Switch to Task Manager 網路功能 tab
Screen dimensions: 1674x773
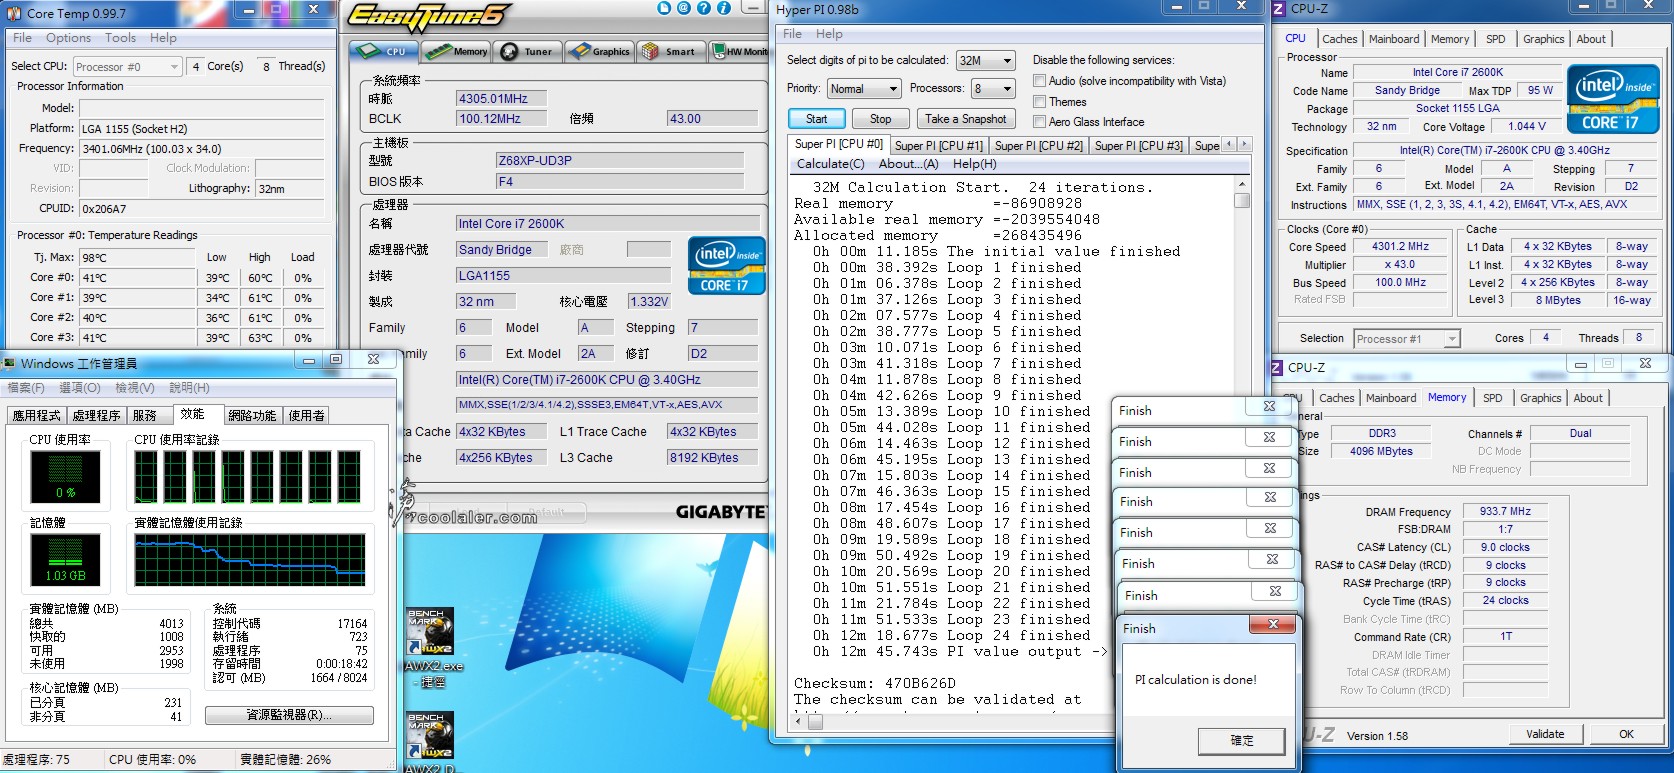pyautogui.click(x=252, y=415)
